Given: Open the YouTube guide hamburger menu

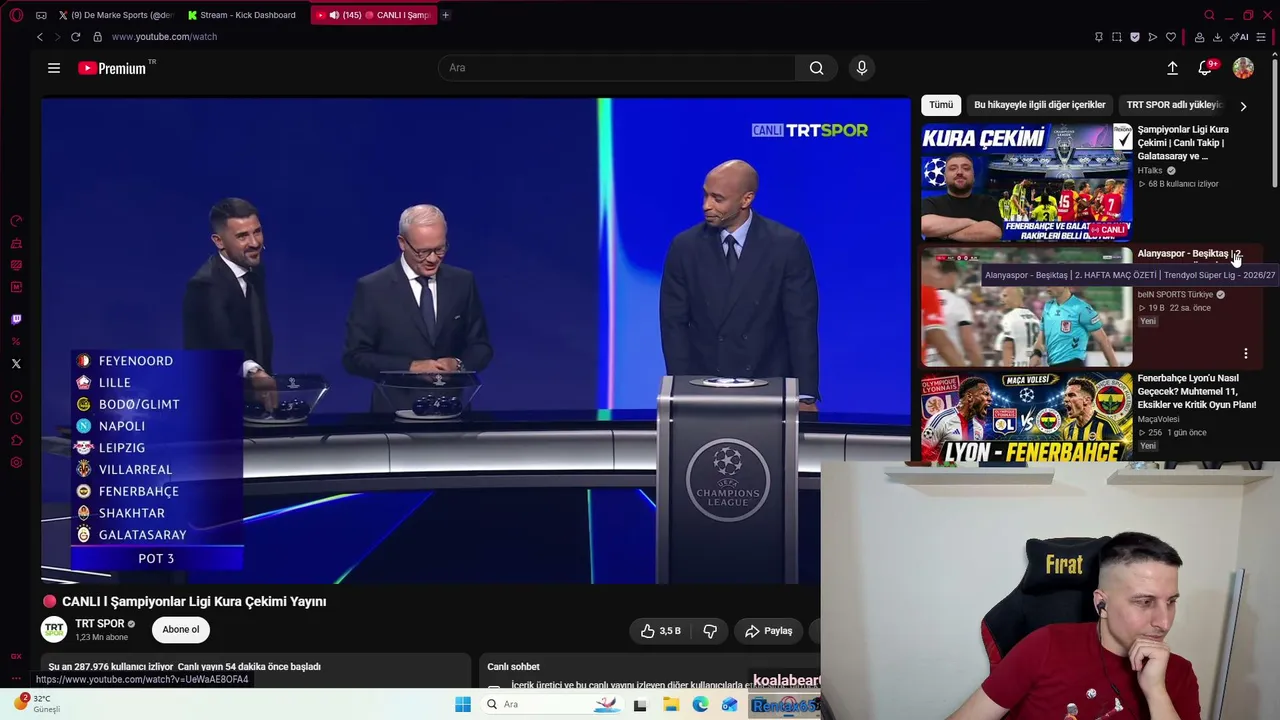Looking at the screenshot, I should click(x=54, y=68).
